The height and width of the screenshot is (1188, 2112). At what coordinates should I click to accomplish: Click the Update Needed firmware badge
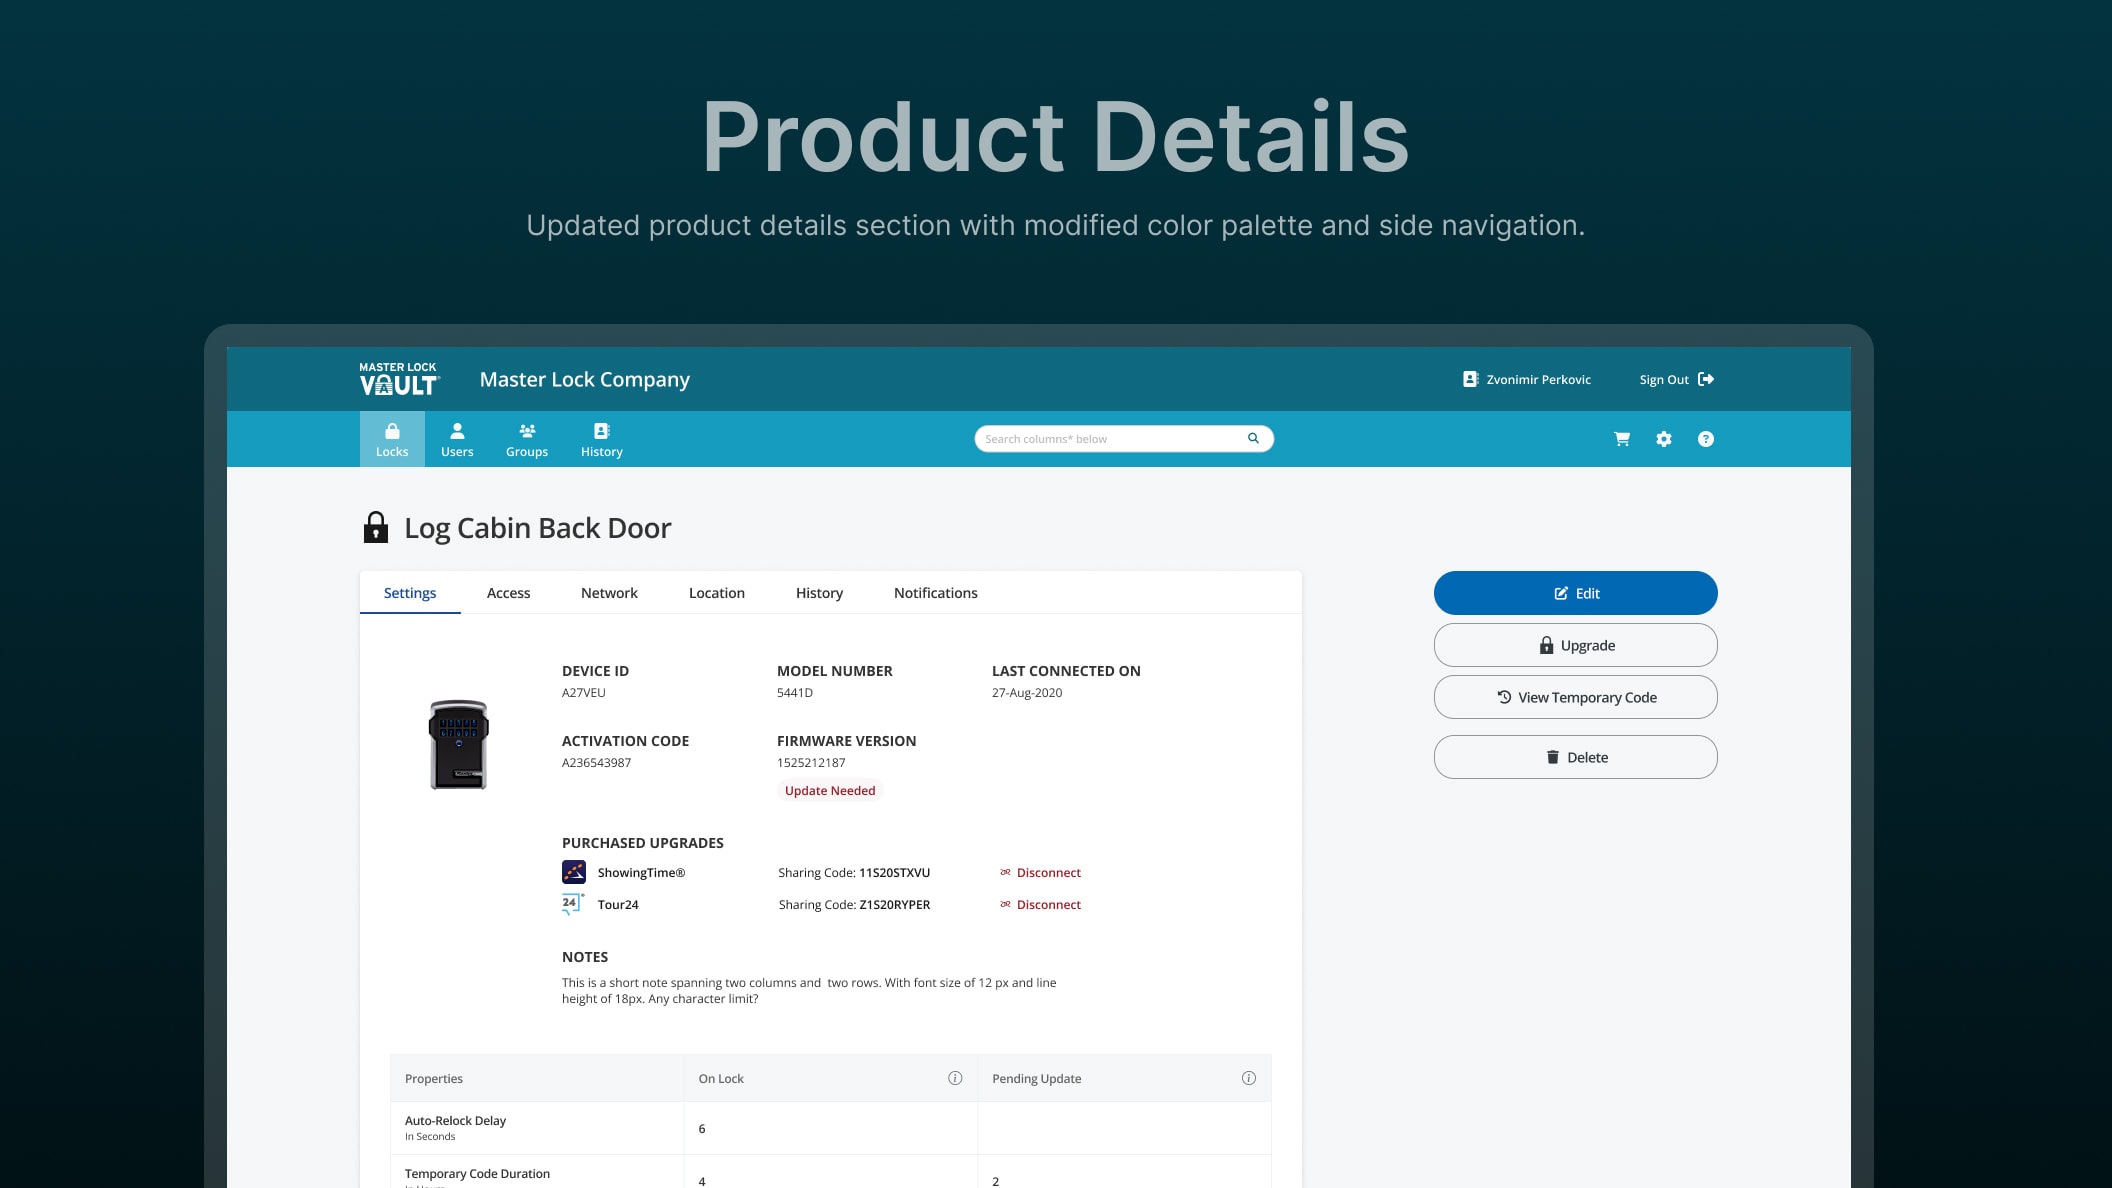tap(830, 790)
